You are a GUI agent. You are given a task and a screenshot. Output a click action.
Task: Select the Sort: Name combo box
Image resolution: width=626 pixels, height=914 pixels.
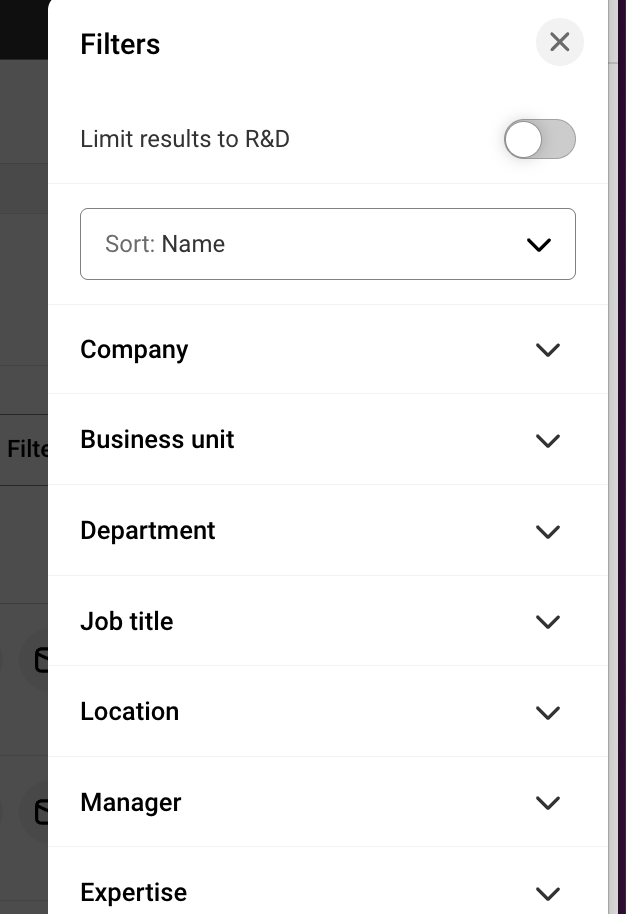pyautogui.click(x=328, y=244)
